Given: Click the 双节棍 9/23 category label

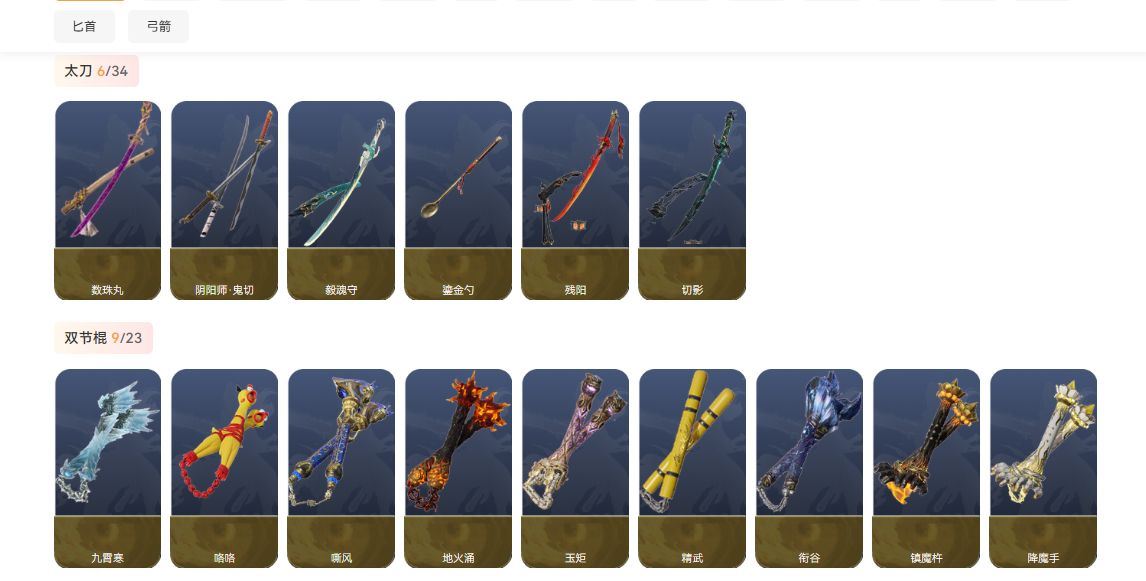Looking at the screenshot, I should point(104,338).
